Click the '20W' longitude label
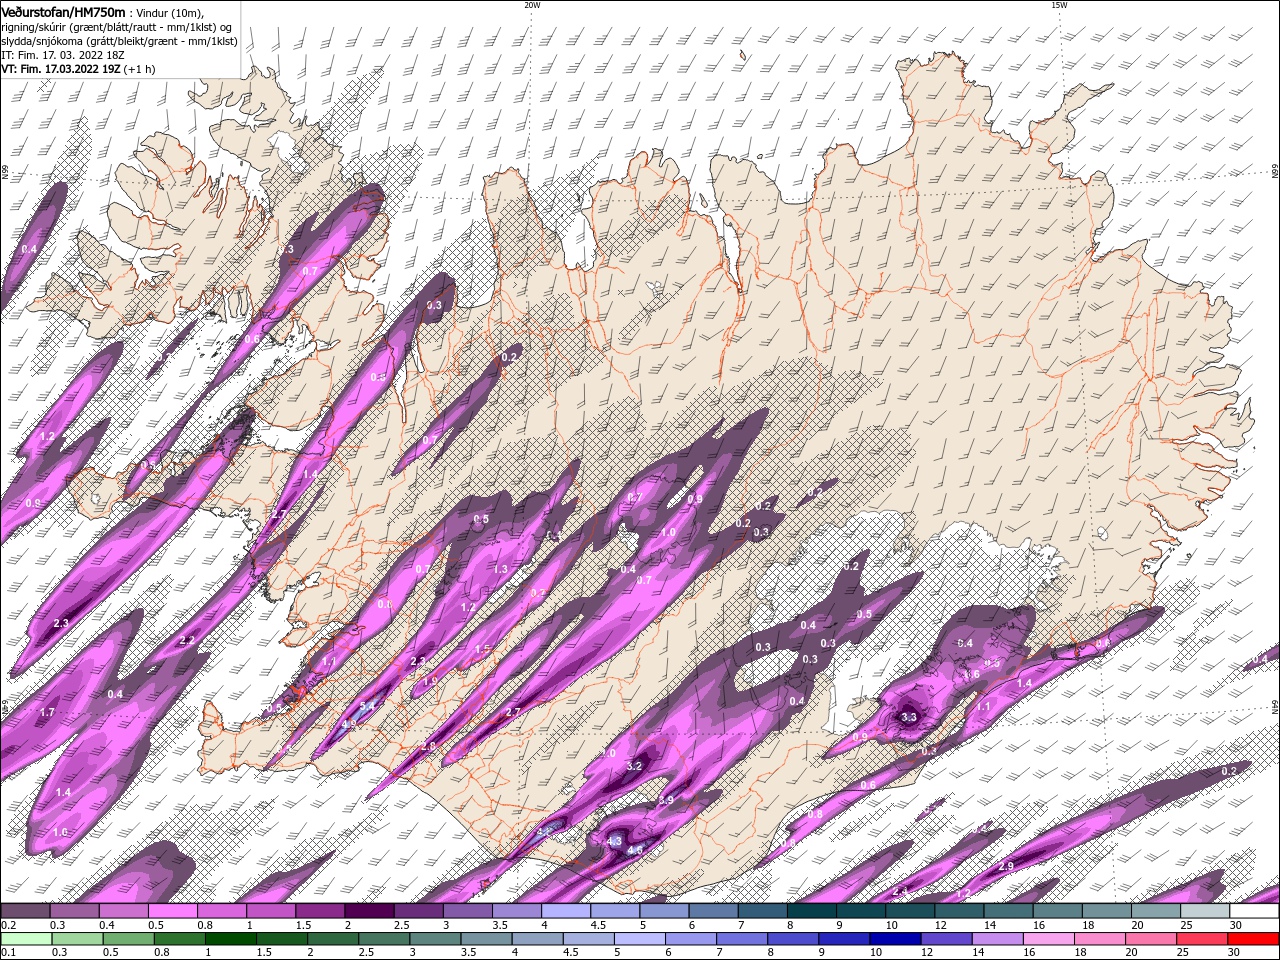 pyautogui.click(x=532, y=5)
